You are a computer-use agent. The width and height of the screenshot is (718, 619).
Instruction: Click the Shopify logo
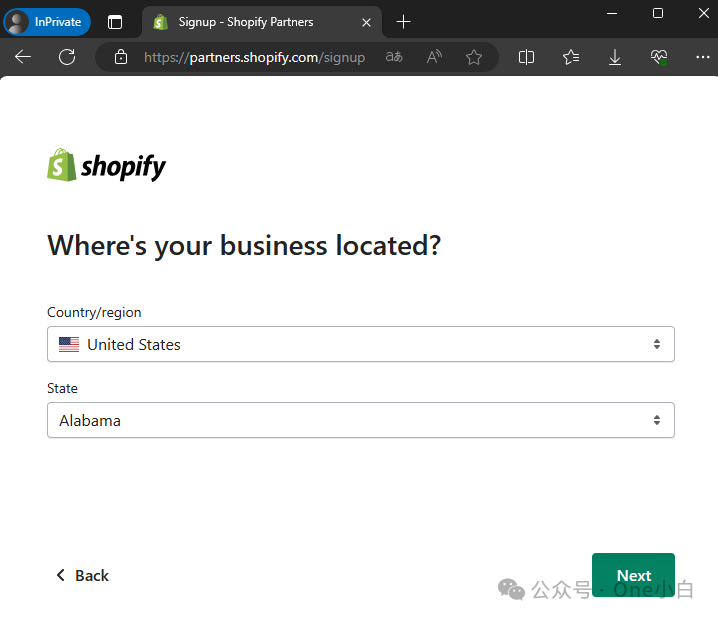click(106, 165)
